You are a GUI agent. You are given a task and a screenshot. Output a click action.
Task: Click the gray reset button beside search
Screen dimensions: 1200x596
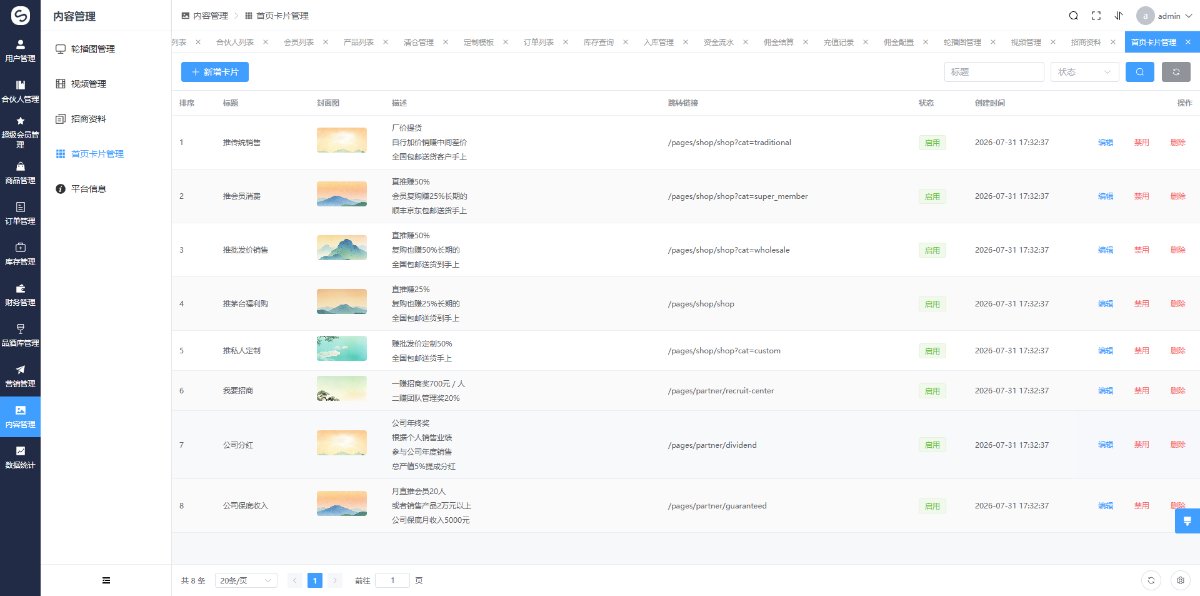tap(1176, 72)
